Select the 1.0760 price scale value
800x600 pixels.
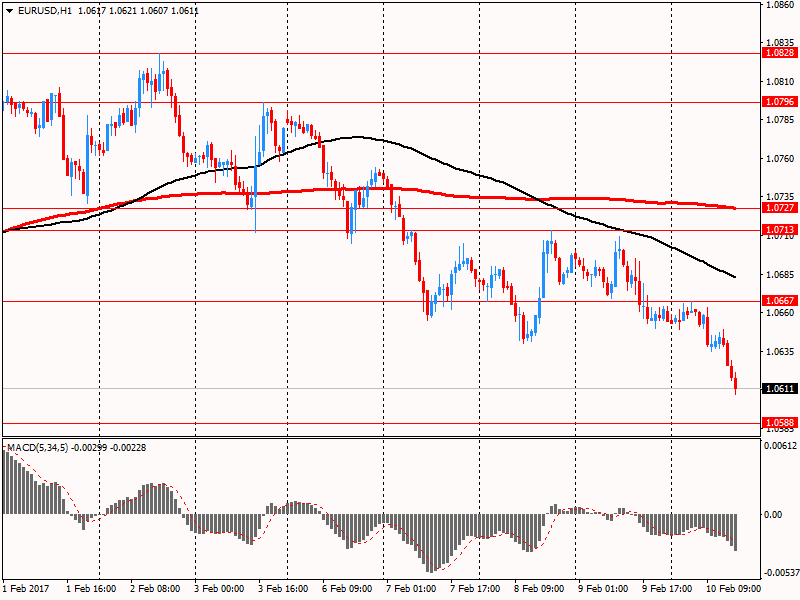click(x=780, y=158)
